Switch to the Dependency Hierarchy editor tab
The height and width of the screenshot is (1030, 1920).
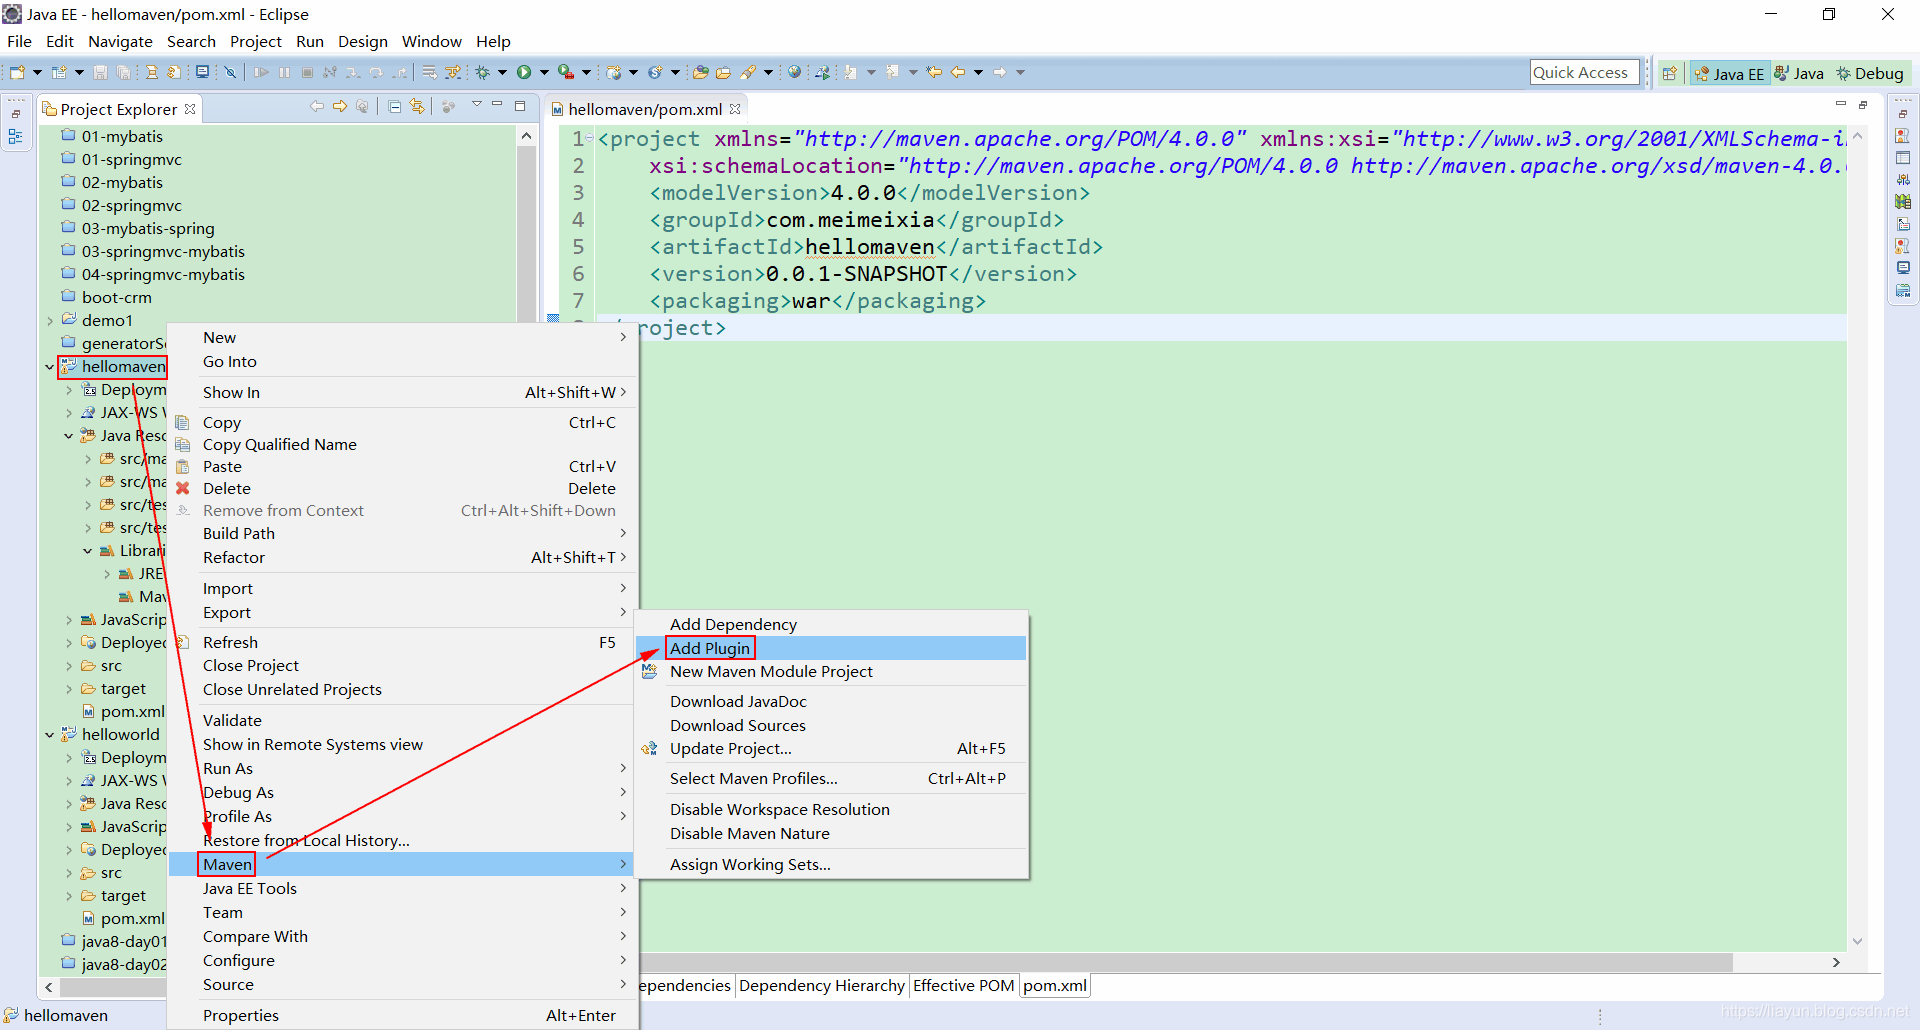[x=821, y=985]
